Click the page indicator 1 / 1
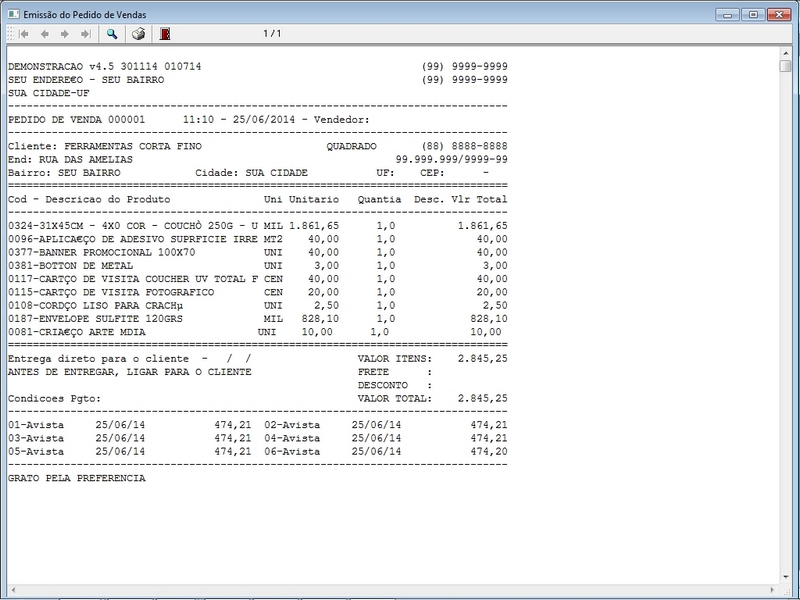 tap(272, 34)
